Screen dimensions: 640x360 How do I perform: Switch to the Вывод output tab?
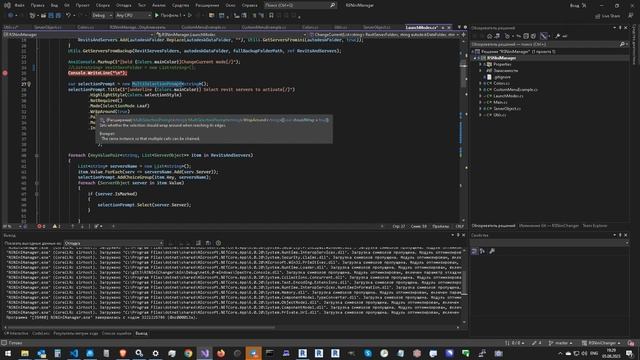tap(141, 333)
